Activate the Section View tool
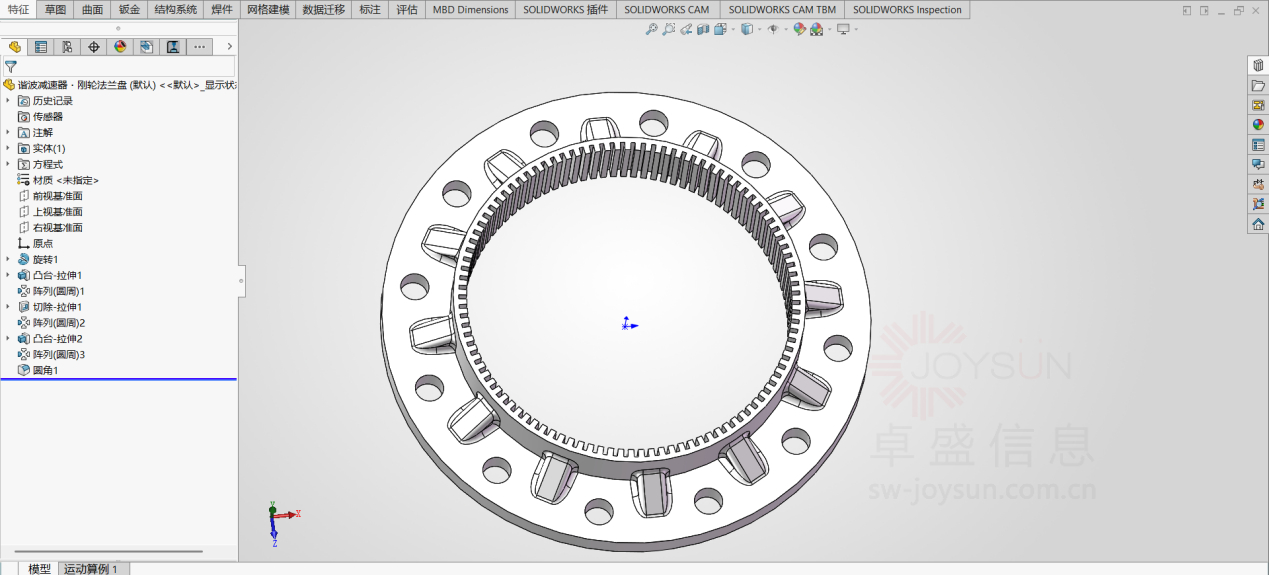 click(x=703, y=29)
